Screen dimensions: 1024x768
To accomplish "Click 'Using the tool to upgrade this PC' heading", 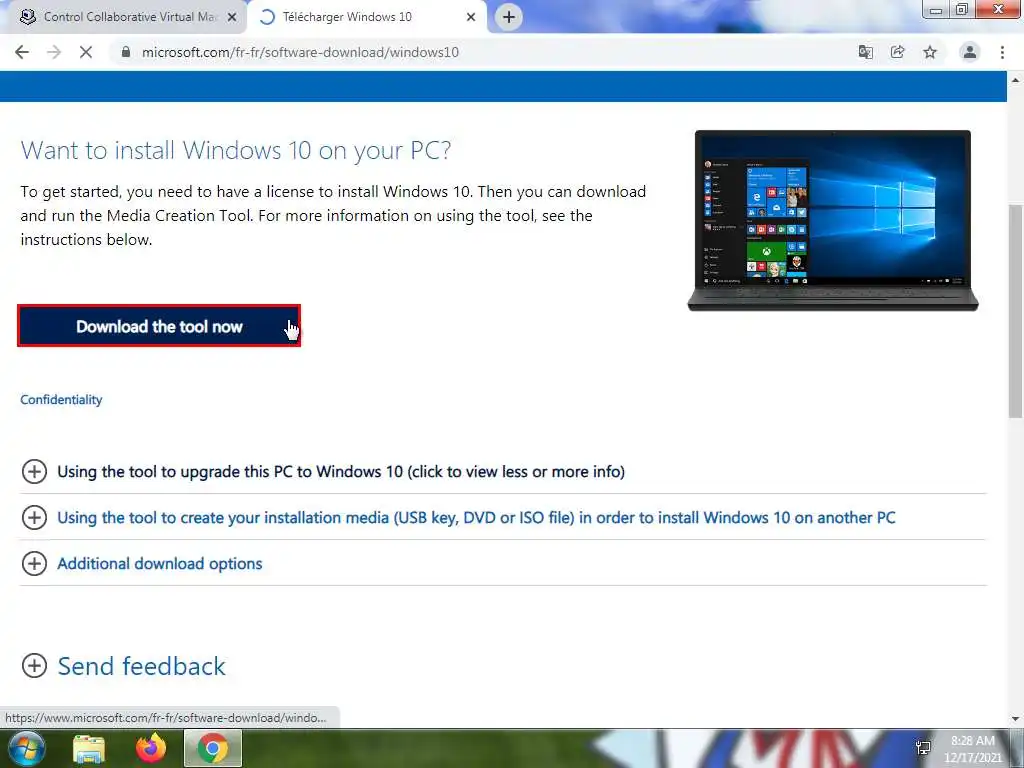I will point(341,472).
